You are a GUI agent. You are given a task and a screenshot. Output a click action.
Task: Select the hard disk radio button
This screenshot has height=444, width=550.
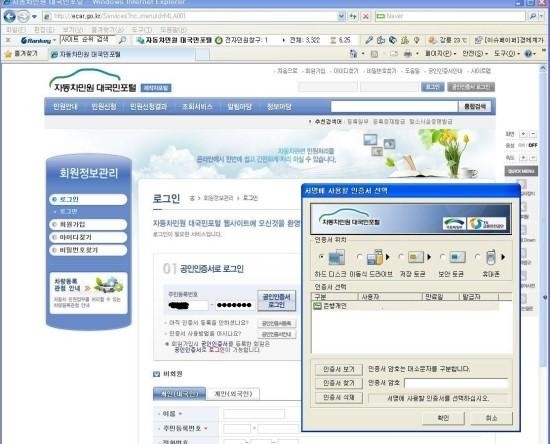pyautogui.click(x=321, y=257)
